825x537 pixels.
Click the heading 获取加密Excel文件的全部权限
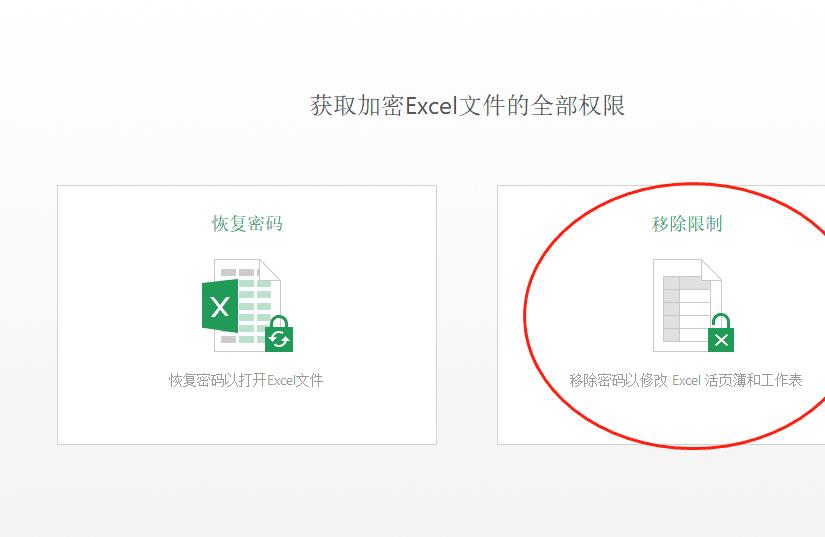click(467, 106)
